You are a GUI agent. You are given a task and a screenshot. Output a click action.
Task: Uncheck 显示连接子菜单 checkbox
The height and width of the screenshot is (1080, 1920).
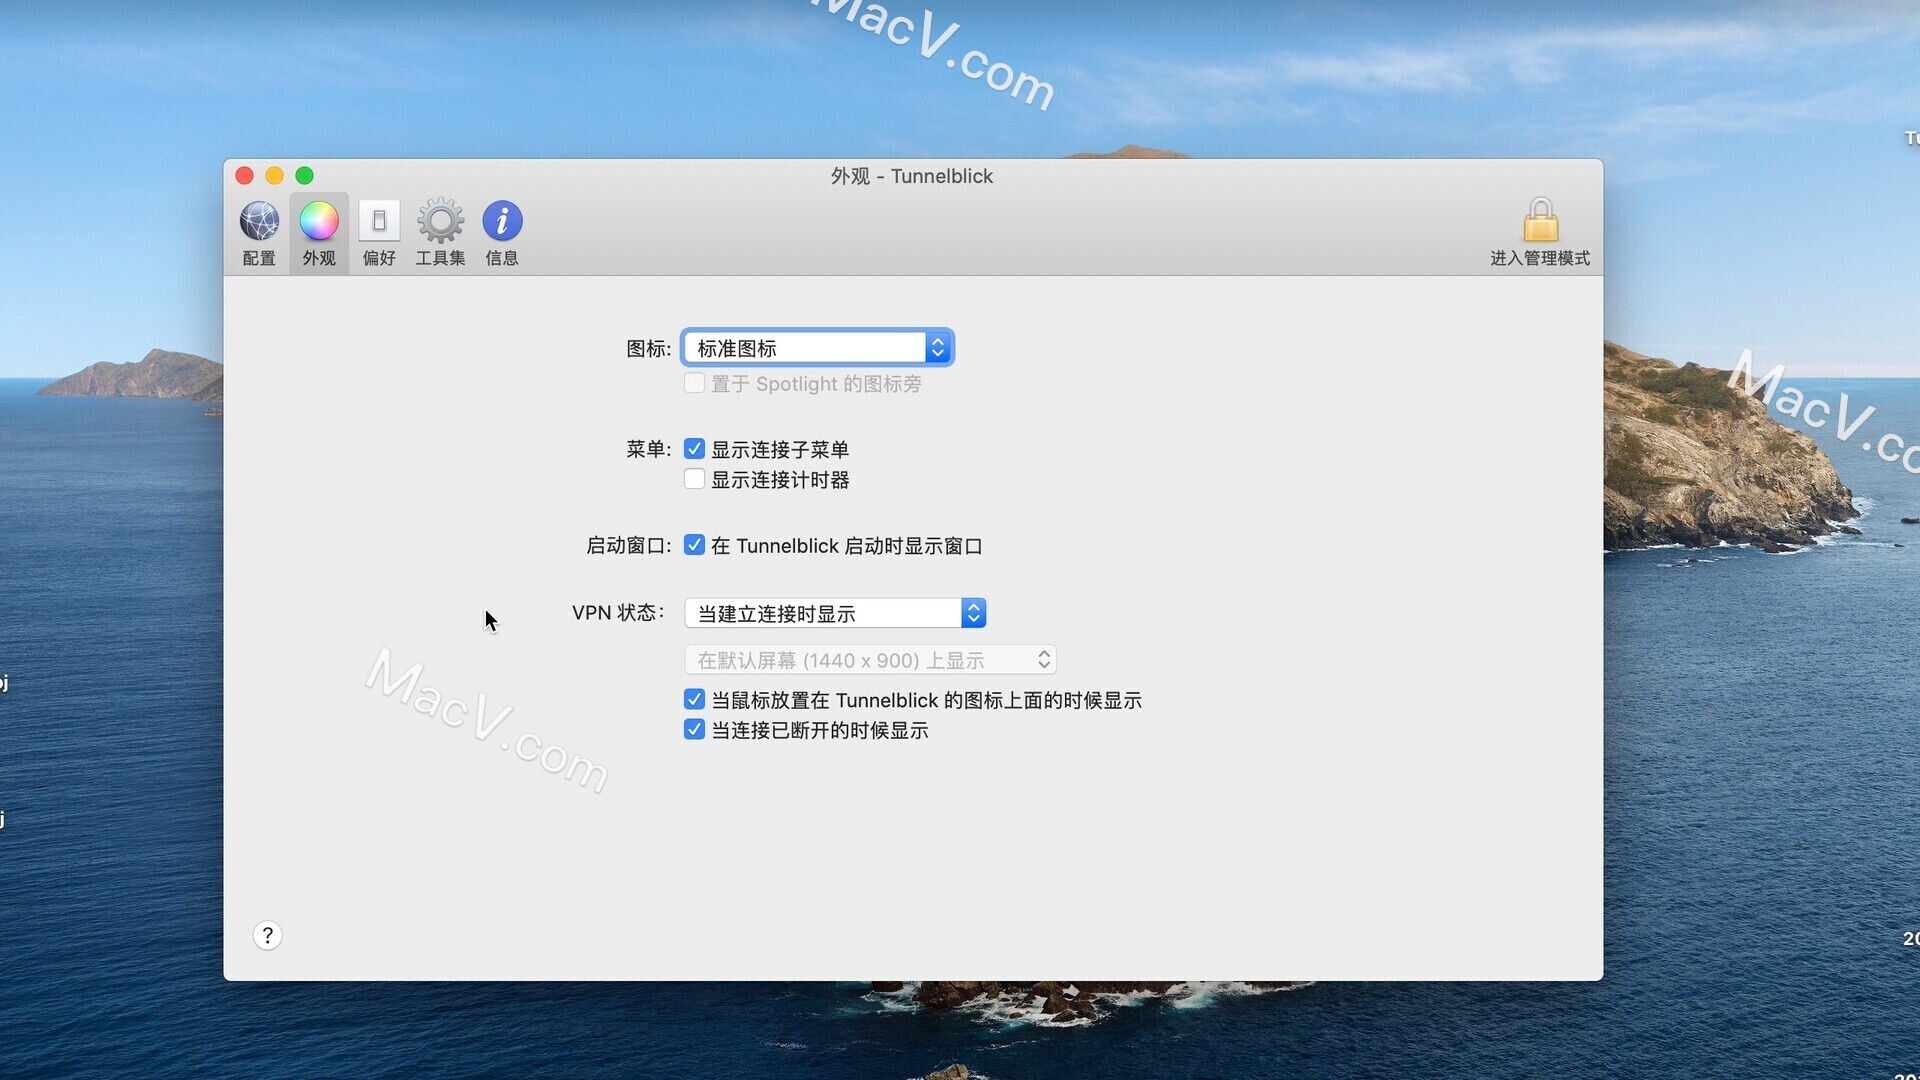click(694, 449)
